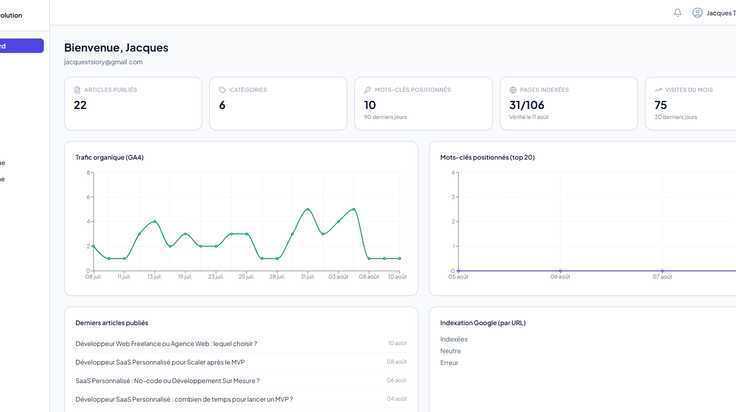Select the Indexées legend entry
The height and width of the screenshot is (412, 736).
[x=454, y=339]
